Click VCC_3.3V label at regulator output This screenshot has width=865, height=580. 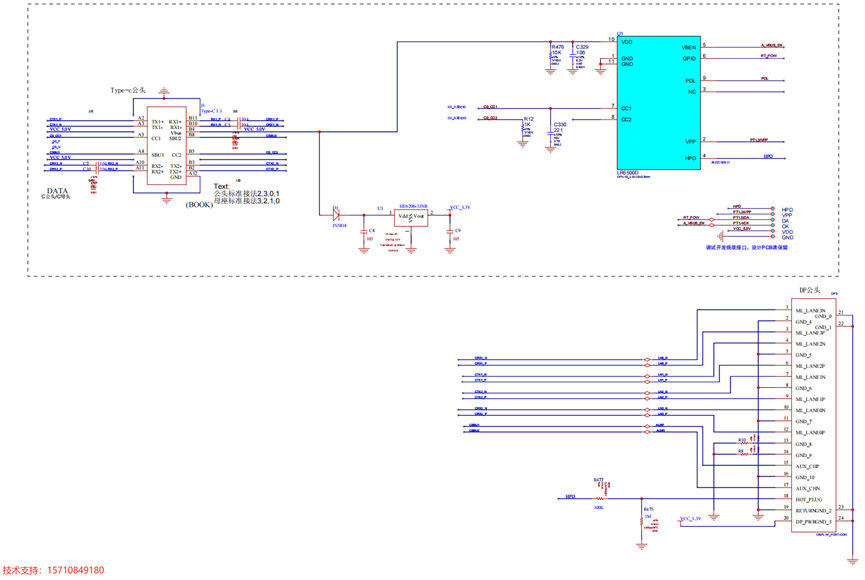click(460, 207)
